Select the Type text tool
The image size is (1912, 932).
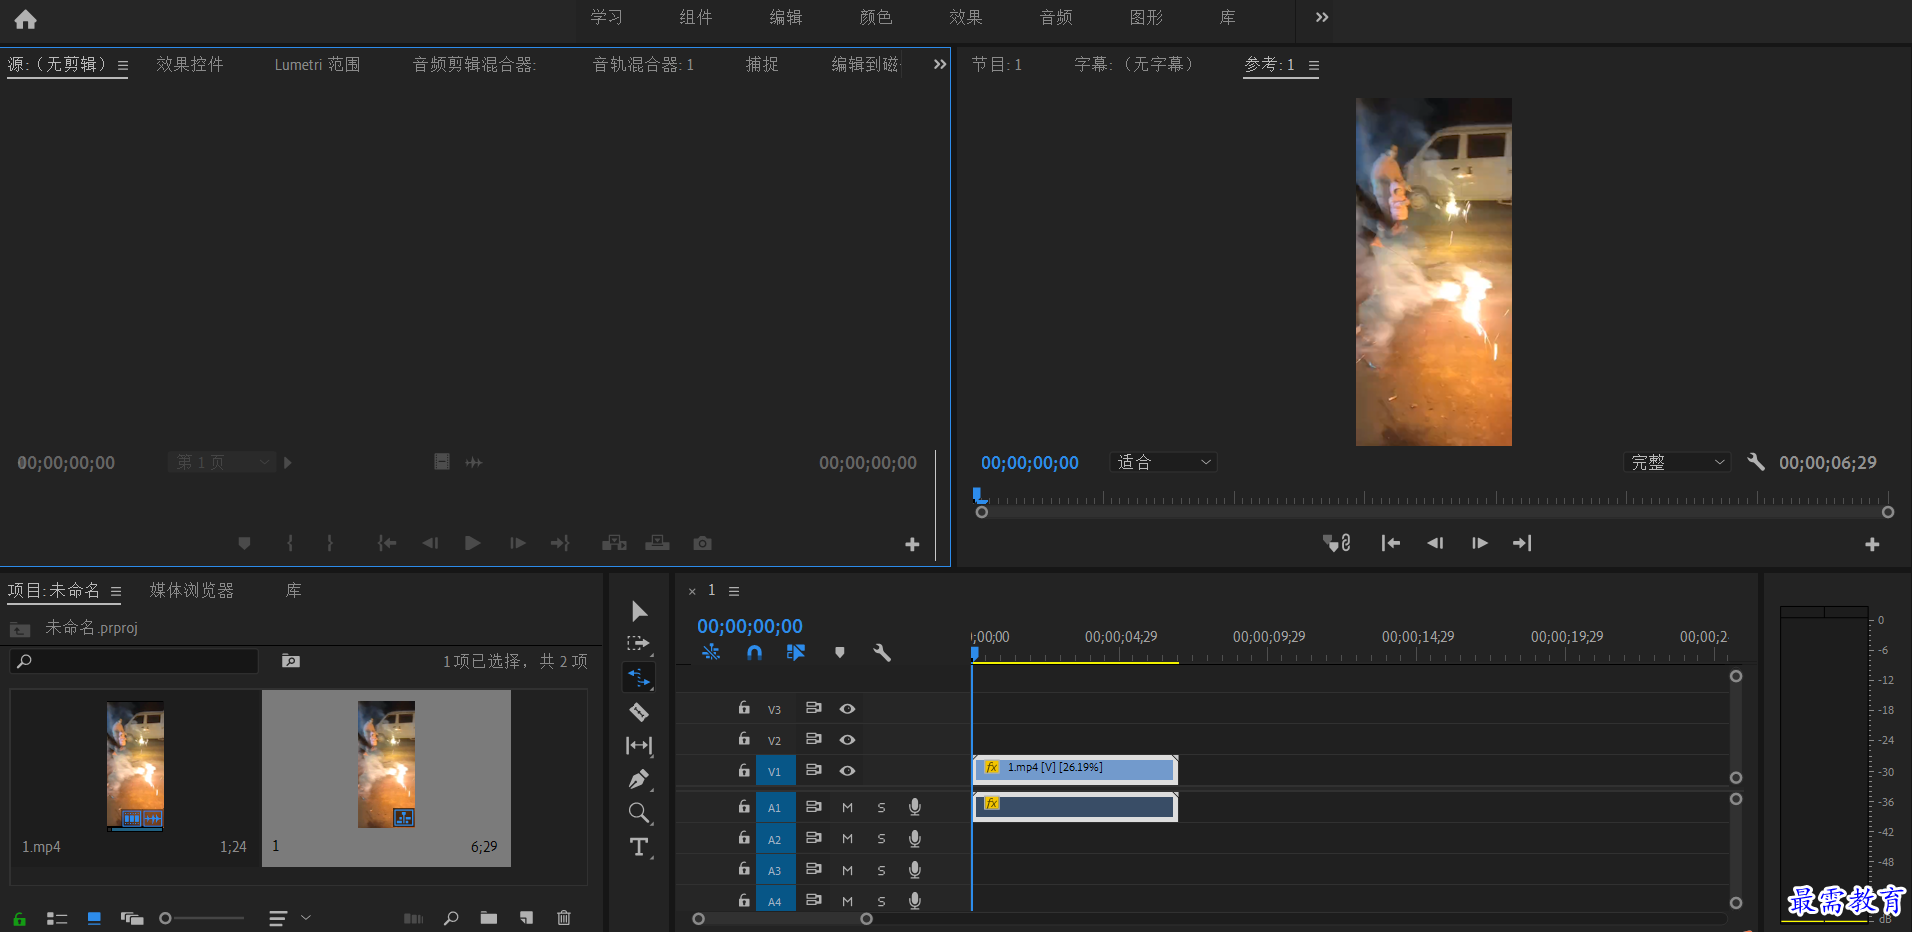[639, 847]
